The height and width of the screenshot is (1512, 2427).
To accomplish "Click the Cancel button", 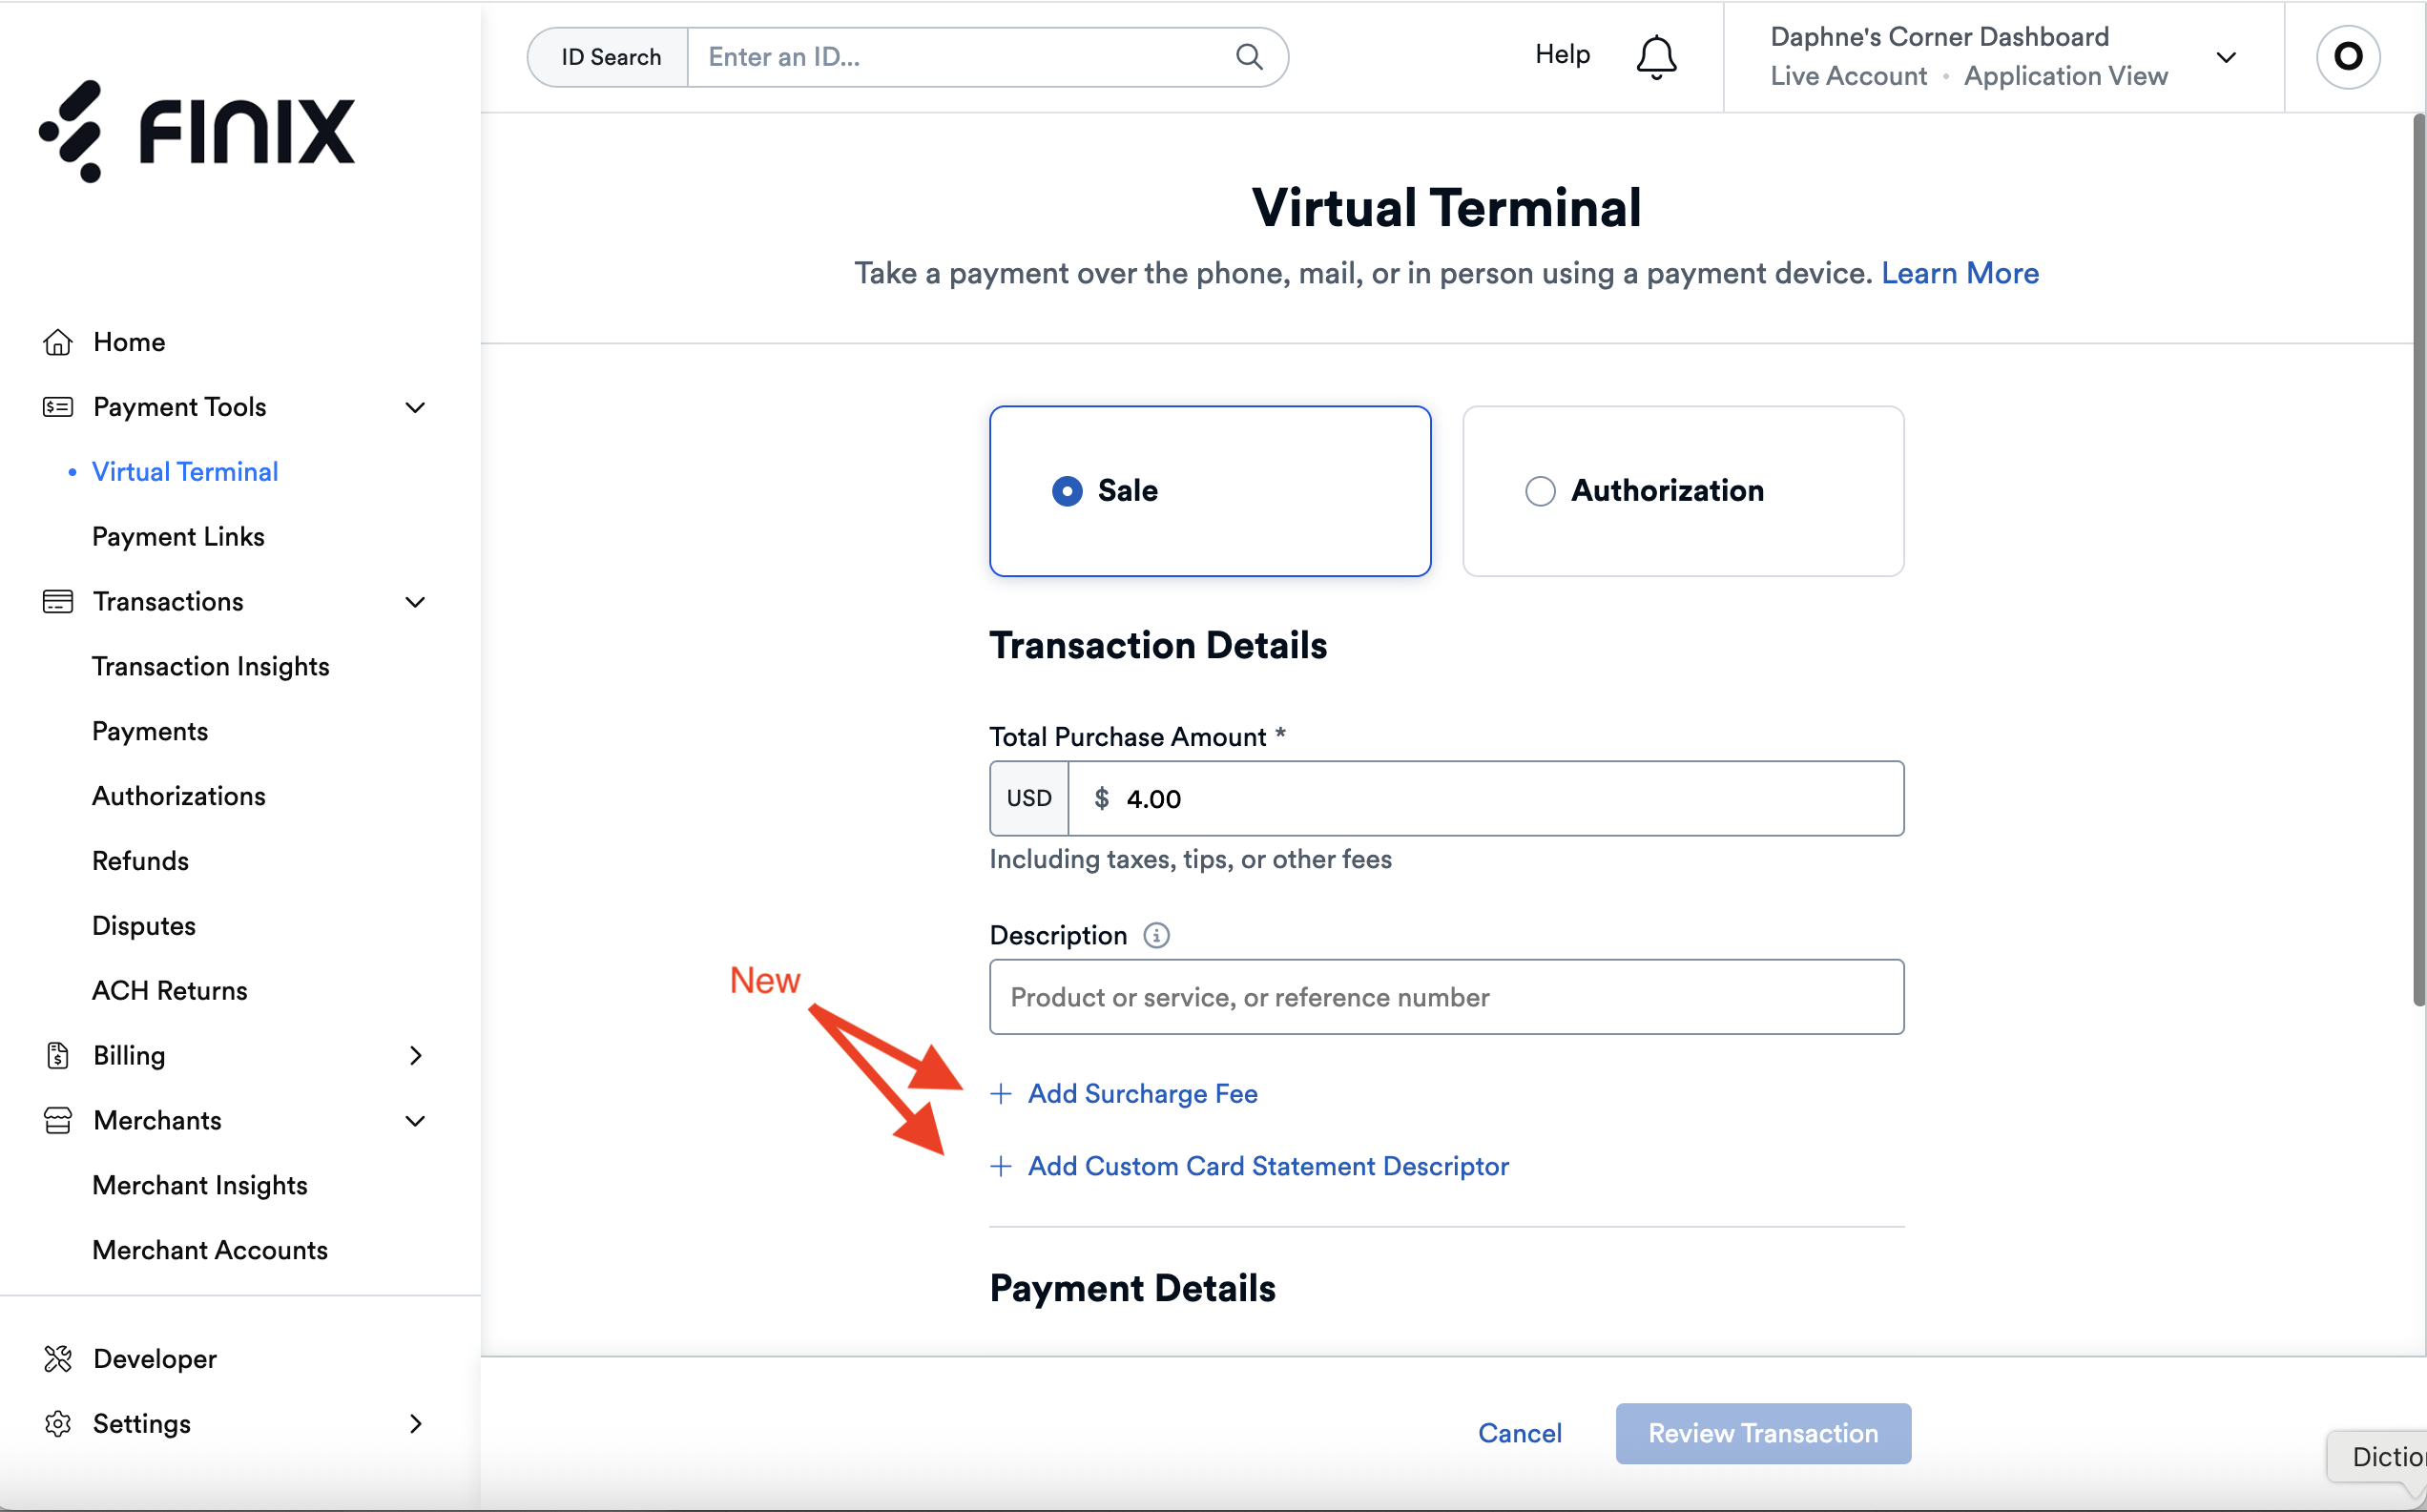I will (x=1519, y=1433).
